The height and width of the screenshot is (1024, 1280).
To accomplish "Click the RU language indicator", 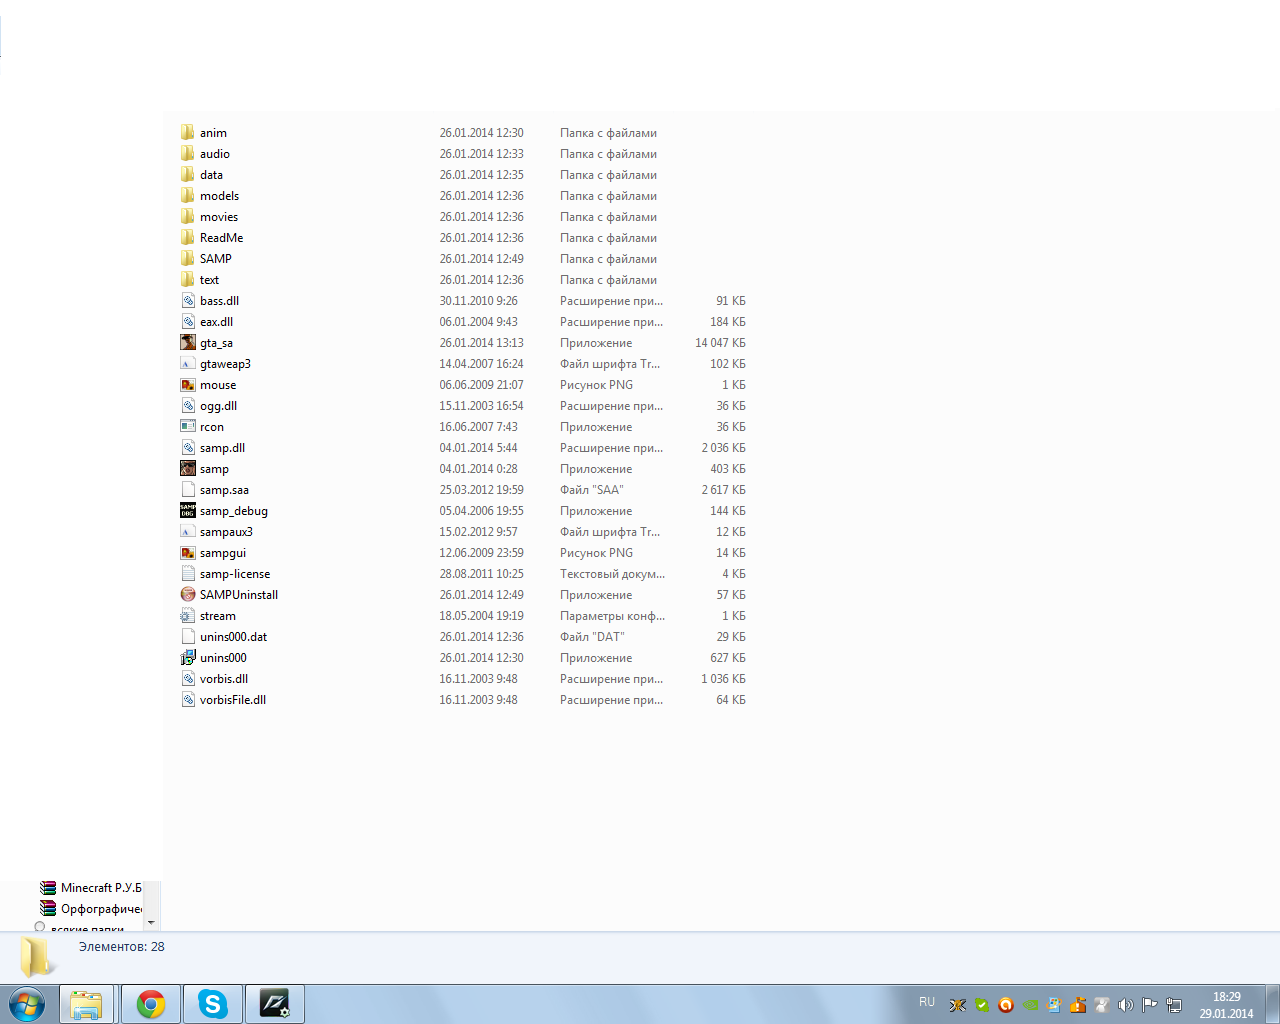I will tap(927, 1002).
